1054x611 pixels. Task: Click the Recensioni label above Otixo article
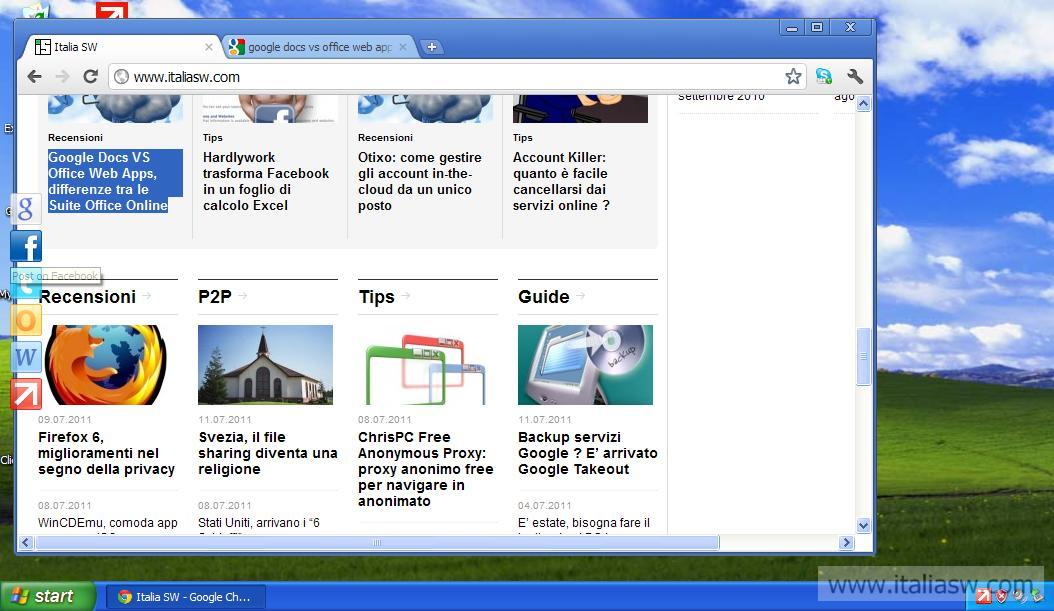(x=385, y=137)
